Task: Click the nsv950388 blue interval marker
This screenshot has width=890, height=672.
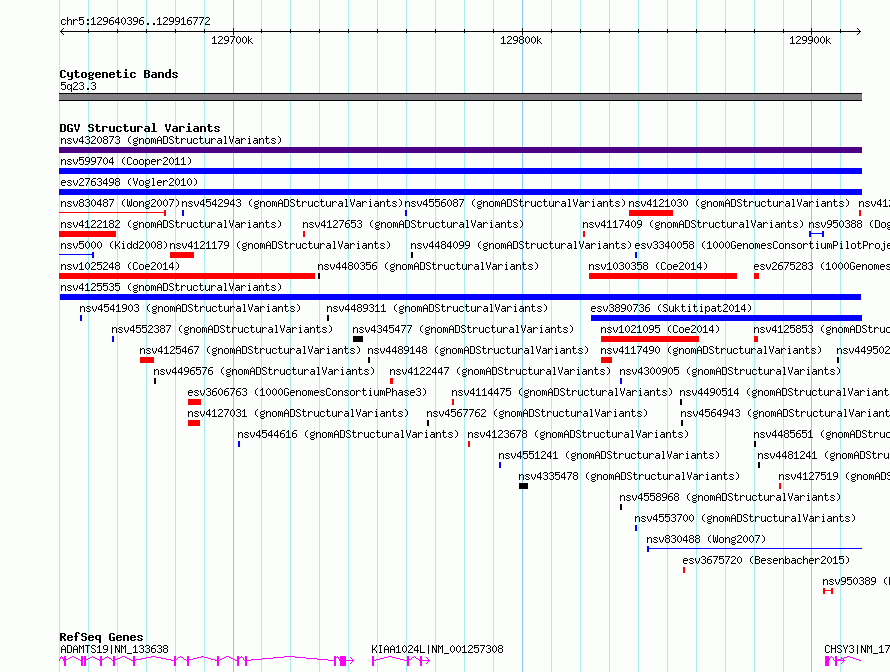Action: click(816, 234)
